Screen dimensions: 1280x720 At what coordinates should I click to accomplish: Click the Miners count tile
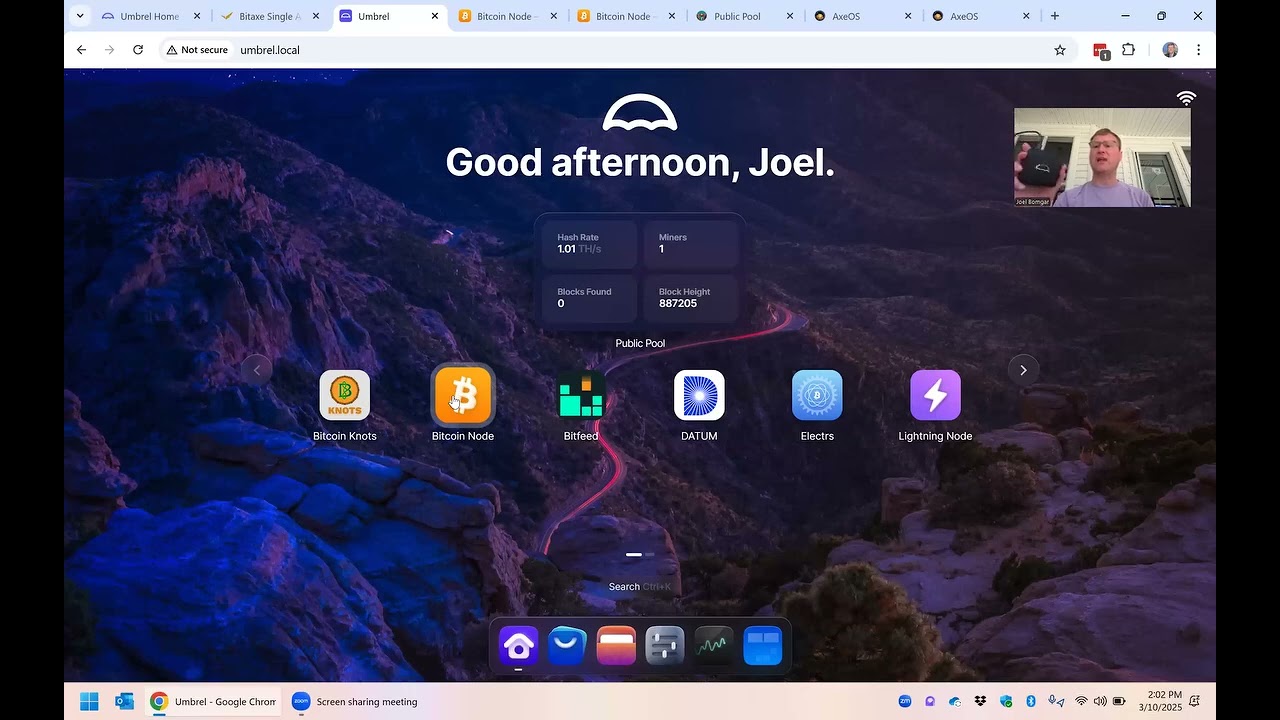click(691, 244)
